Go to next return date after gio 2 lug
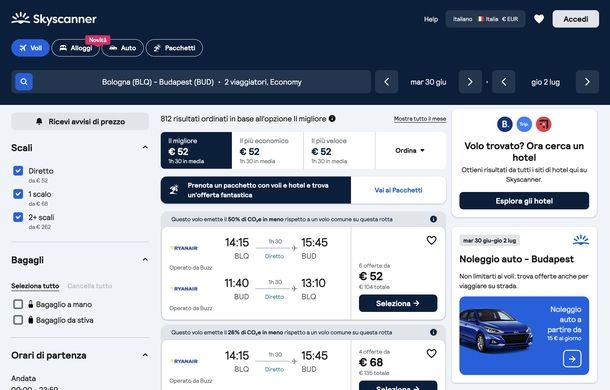The image size is (610, 390). point(587,82)
